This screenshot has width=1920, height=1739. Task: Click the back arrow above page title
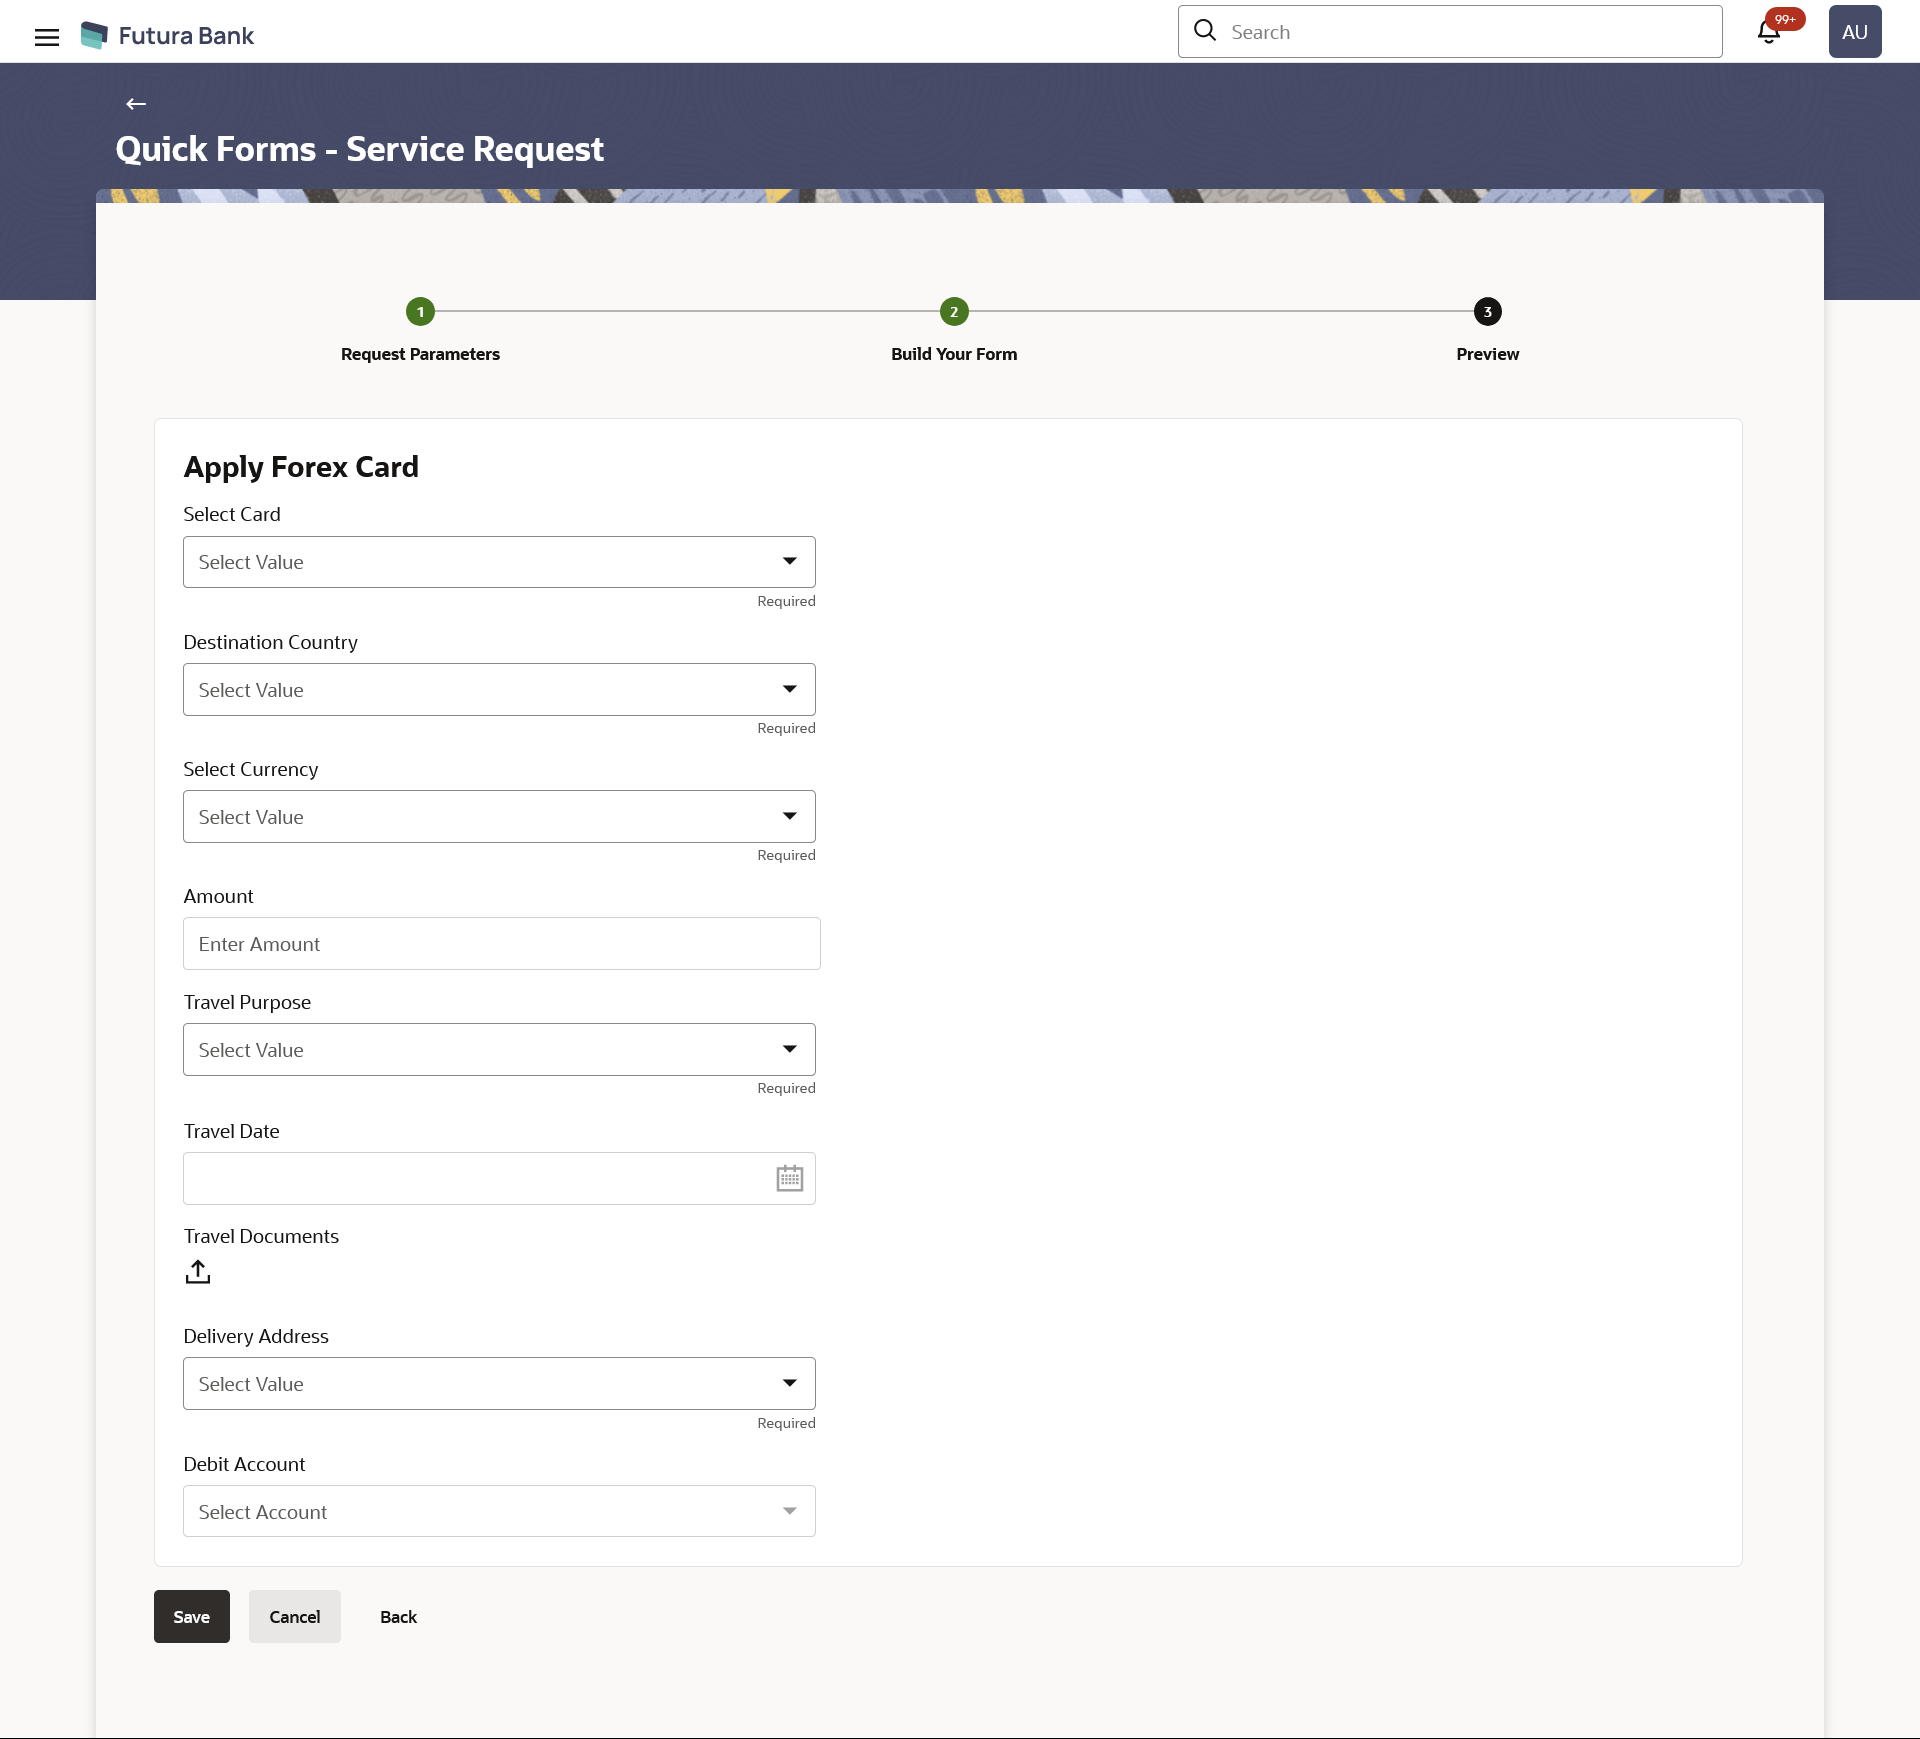[136, 104]
